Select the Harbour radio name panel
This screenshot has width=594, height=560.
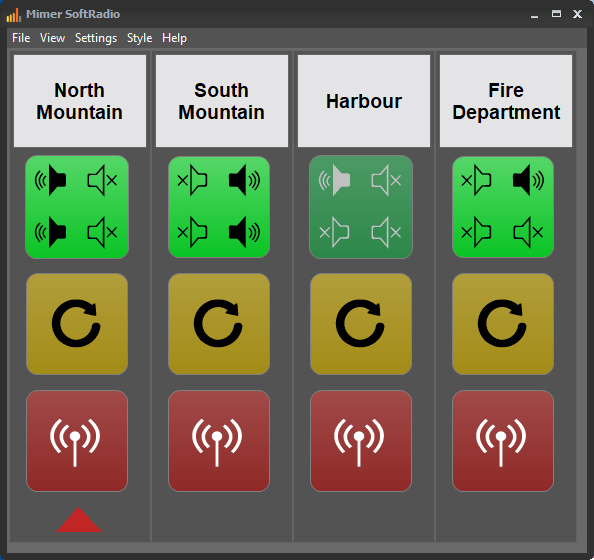tap(364, 101)
